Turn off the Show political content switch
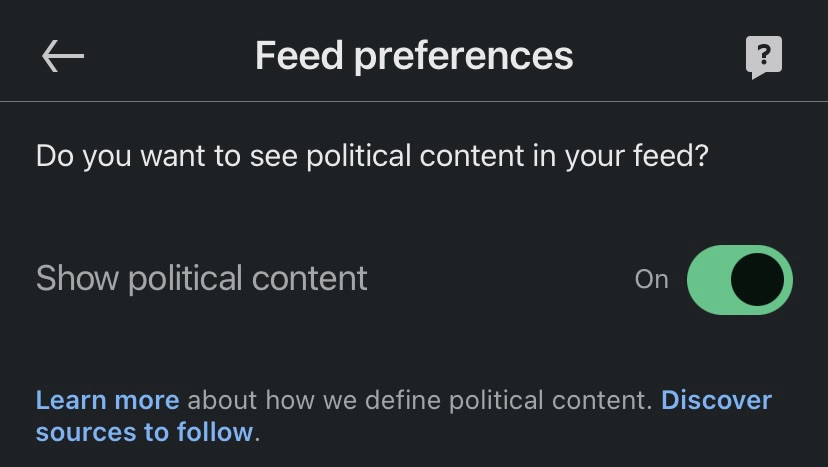 [x=739, y=279]
